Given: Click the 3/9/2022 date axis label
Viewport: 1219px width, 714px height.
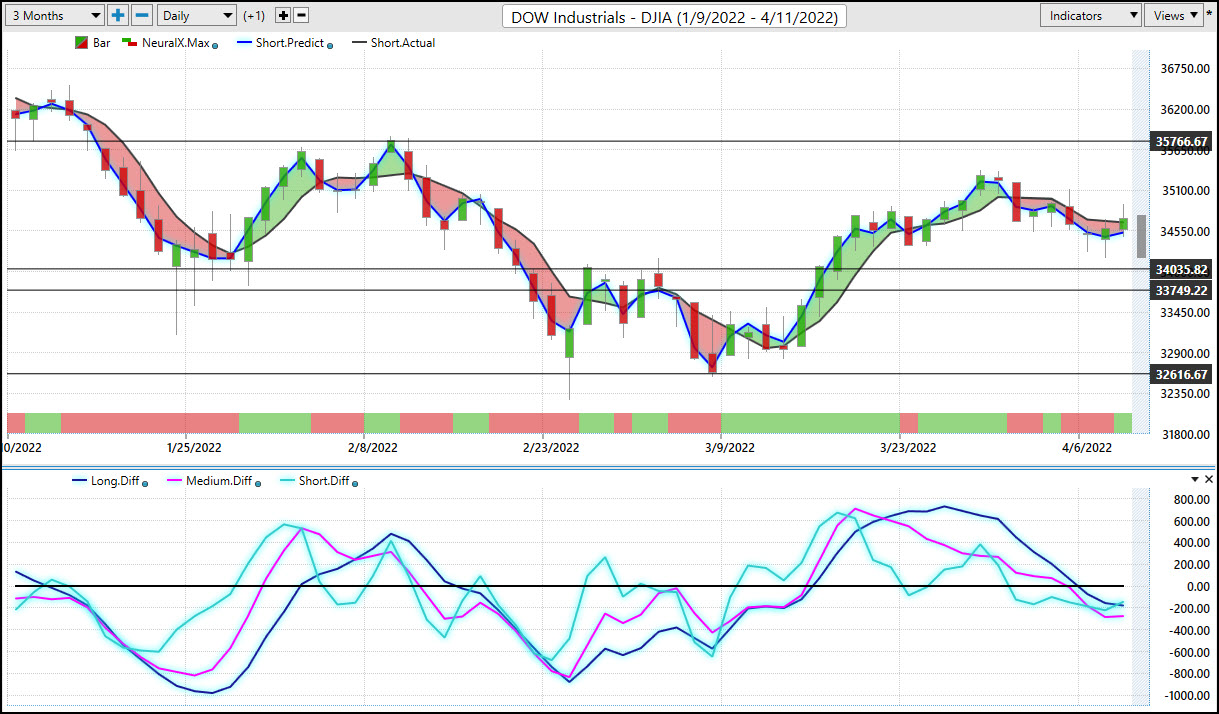Looking at the screenshot, I should point(729,448).
